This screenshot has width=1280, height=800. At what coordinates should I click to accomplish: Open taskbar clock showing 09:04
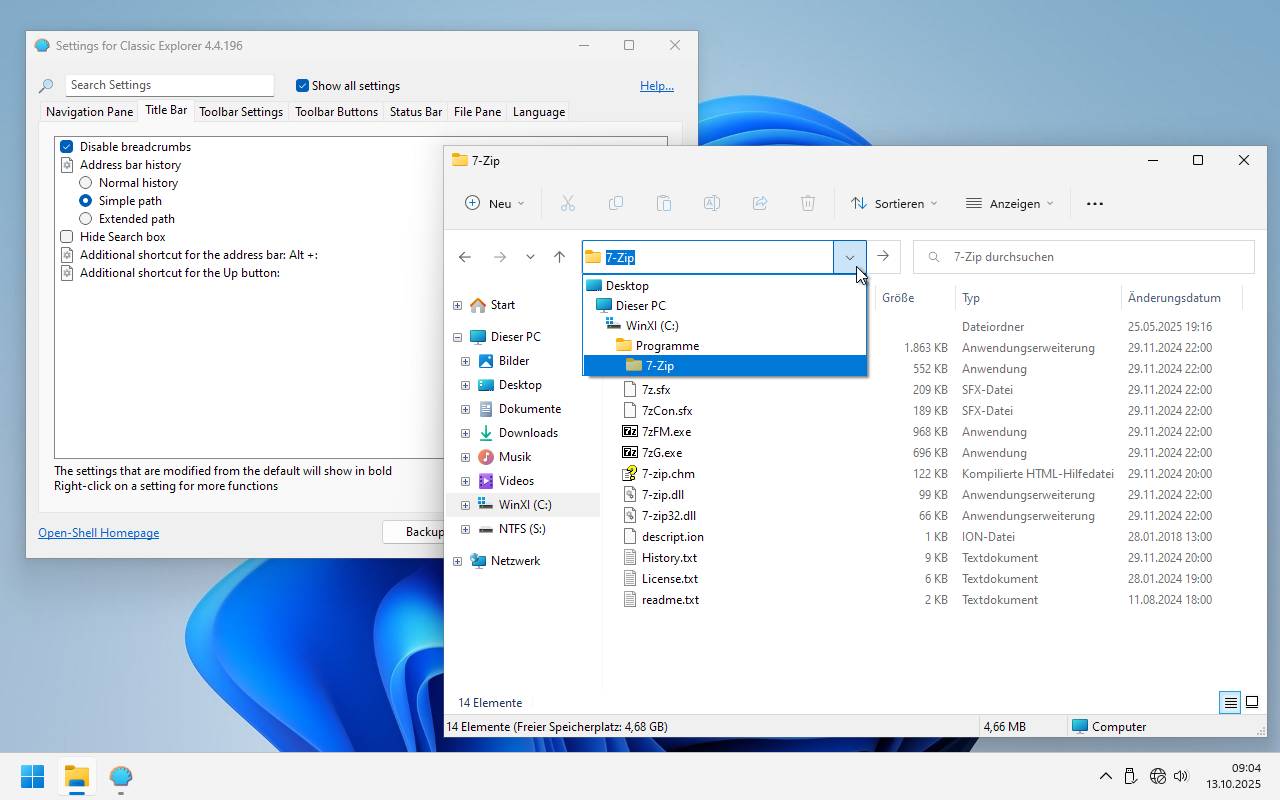coord(1233,776)
